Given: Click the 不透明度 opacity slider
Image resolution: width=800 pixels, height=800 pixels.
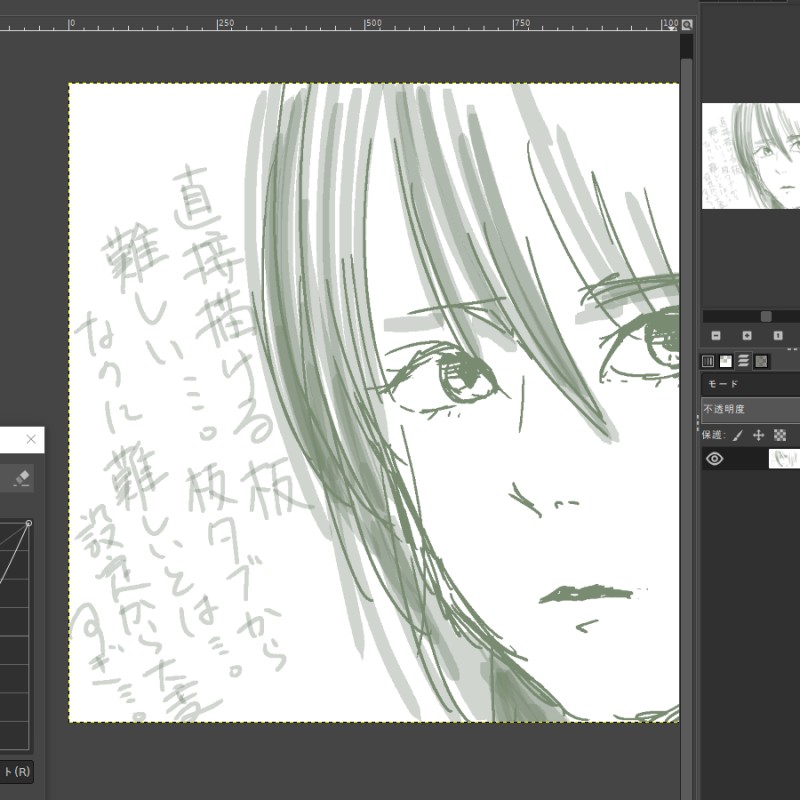Looking at the screenshot, I should [x=751, y=410].
